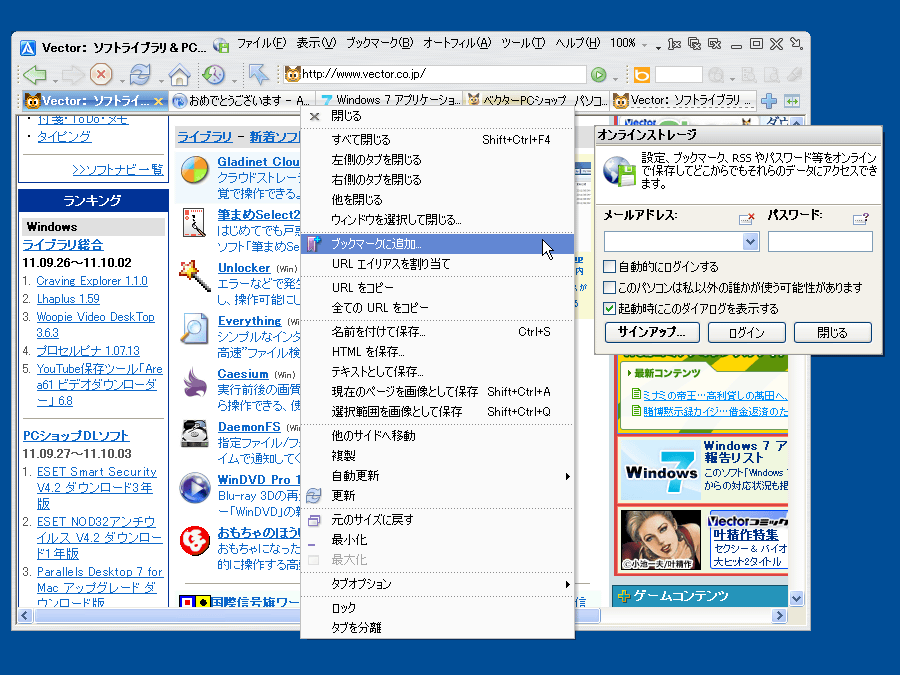The height and width of the screenshot is (675, 900).
Task: Open the Lhaplus 1.59 ranking link
Action: pos(68,298)
